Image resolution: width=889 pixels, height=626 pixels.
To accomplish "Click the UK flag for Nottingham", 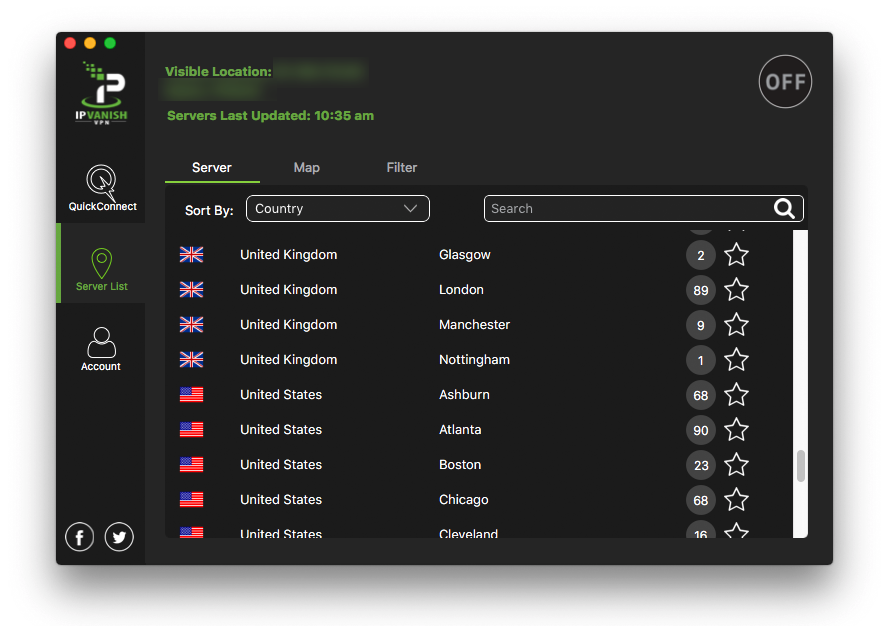I will coord(192,359).
